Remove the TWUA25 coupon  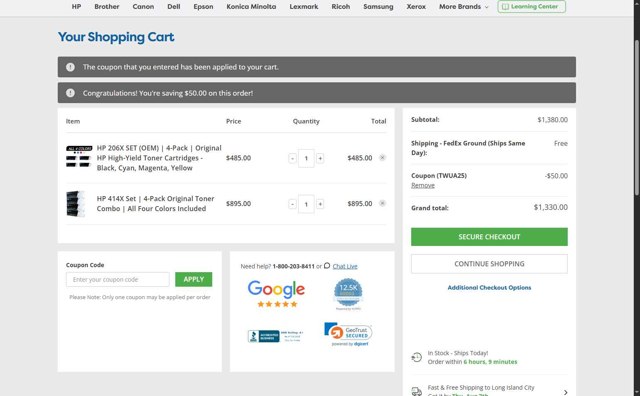(x=422, y=185)
